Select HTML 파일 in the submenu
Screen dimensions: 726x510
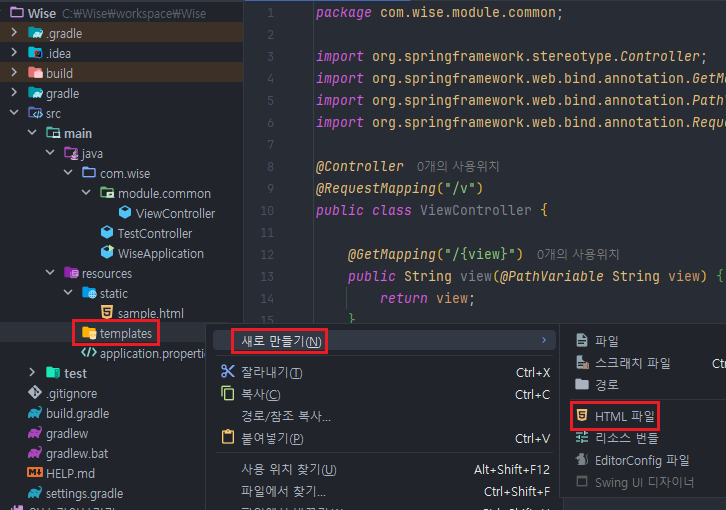coord(625,416)
